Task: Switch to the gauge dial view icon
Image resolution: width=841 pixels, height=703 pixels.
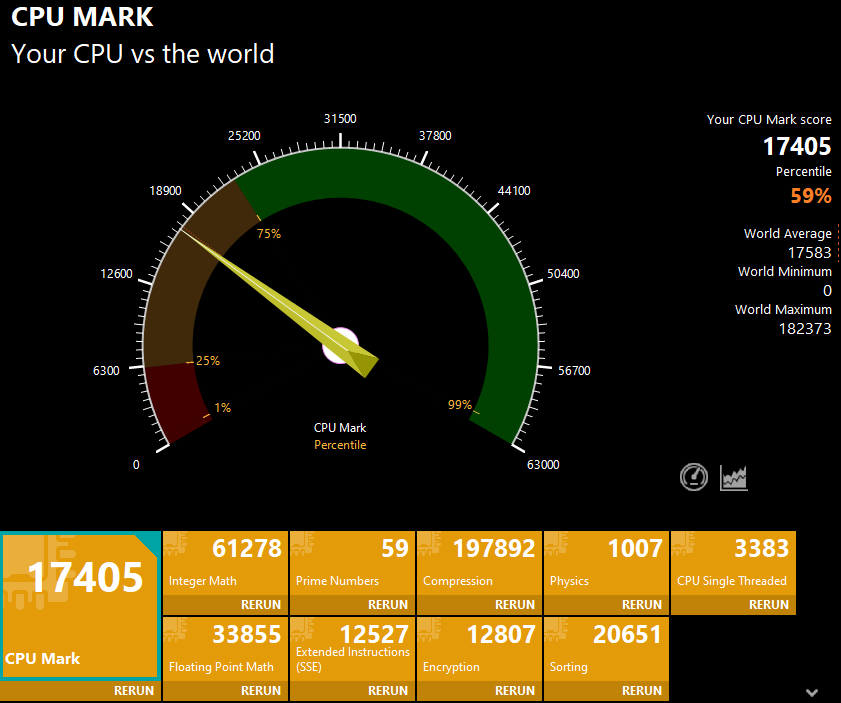Action: coord(694,477)
